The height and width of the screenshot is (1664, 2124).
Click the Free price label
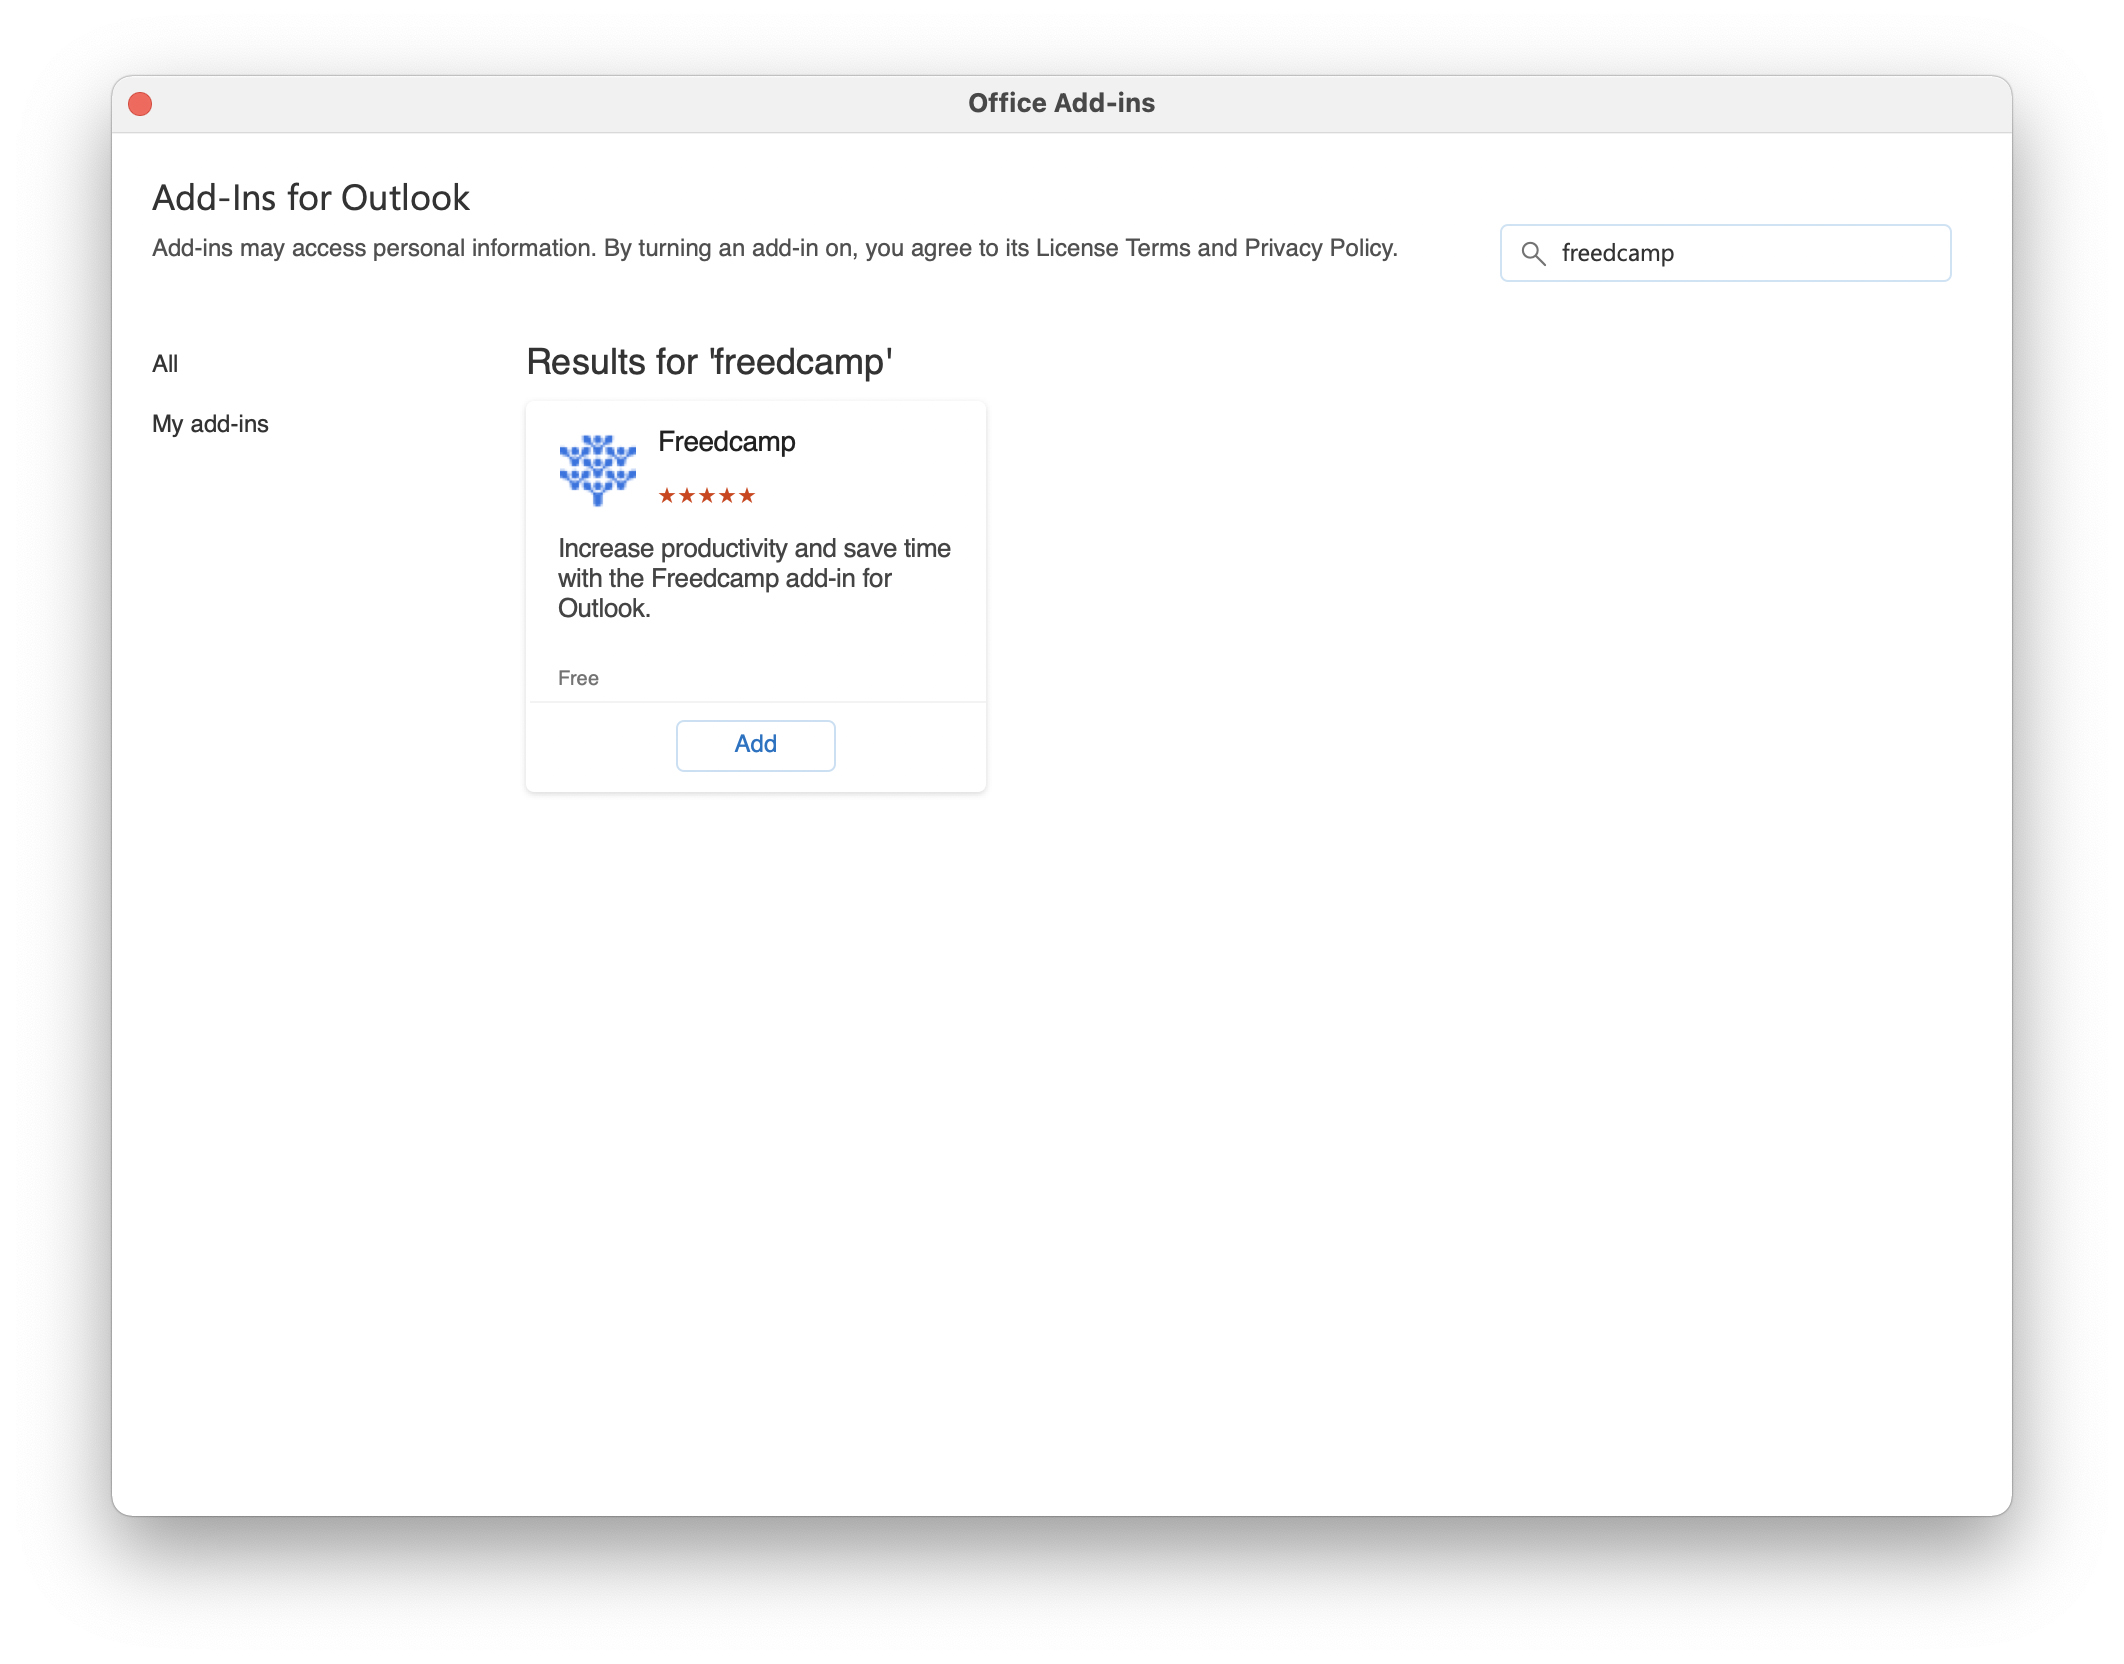(578, 678)
